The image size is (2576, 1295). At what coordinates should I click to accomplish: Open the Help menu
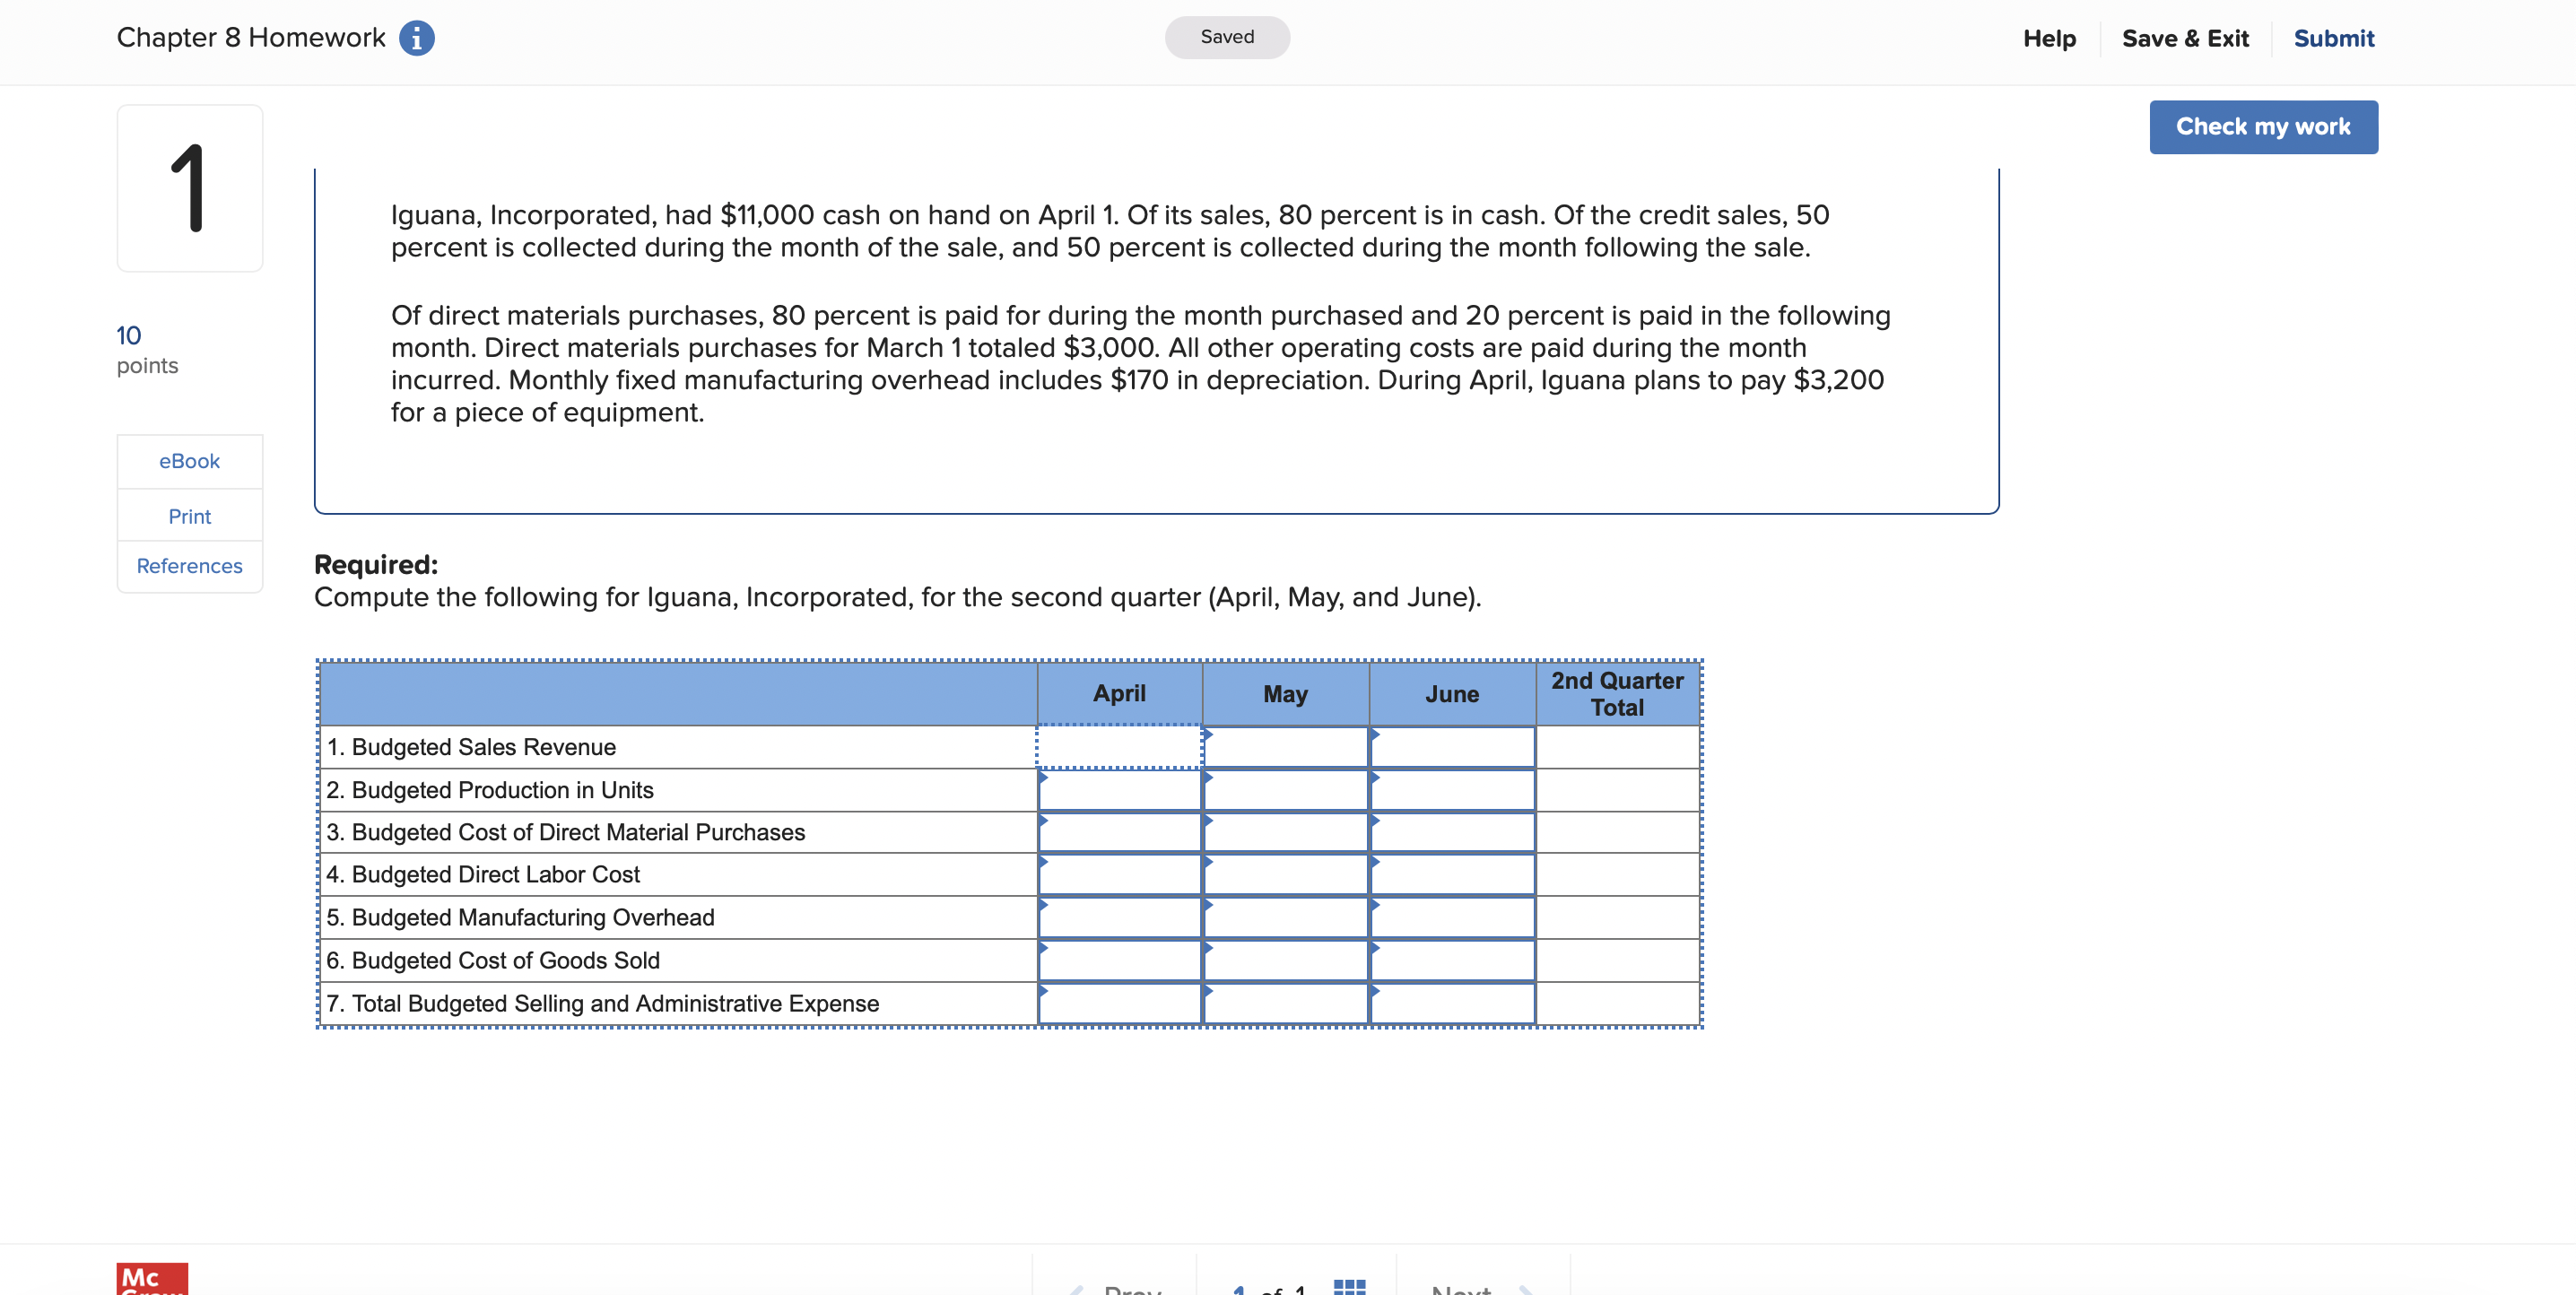coord(2049,38)
